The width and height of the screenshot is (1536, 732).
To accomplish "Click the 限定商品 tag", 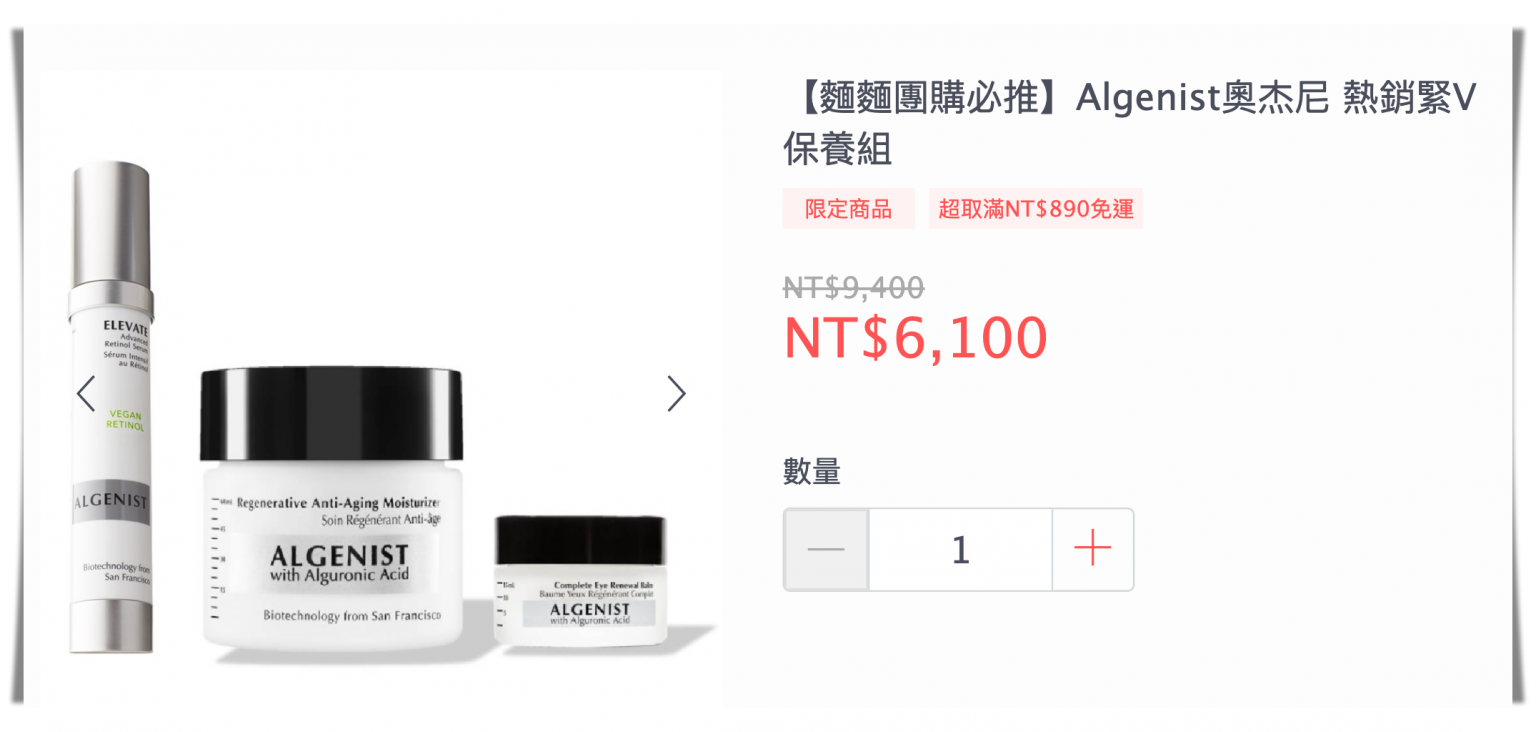I will click(x=848, y=209).
